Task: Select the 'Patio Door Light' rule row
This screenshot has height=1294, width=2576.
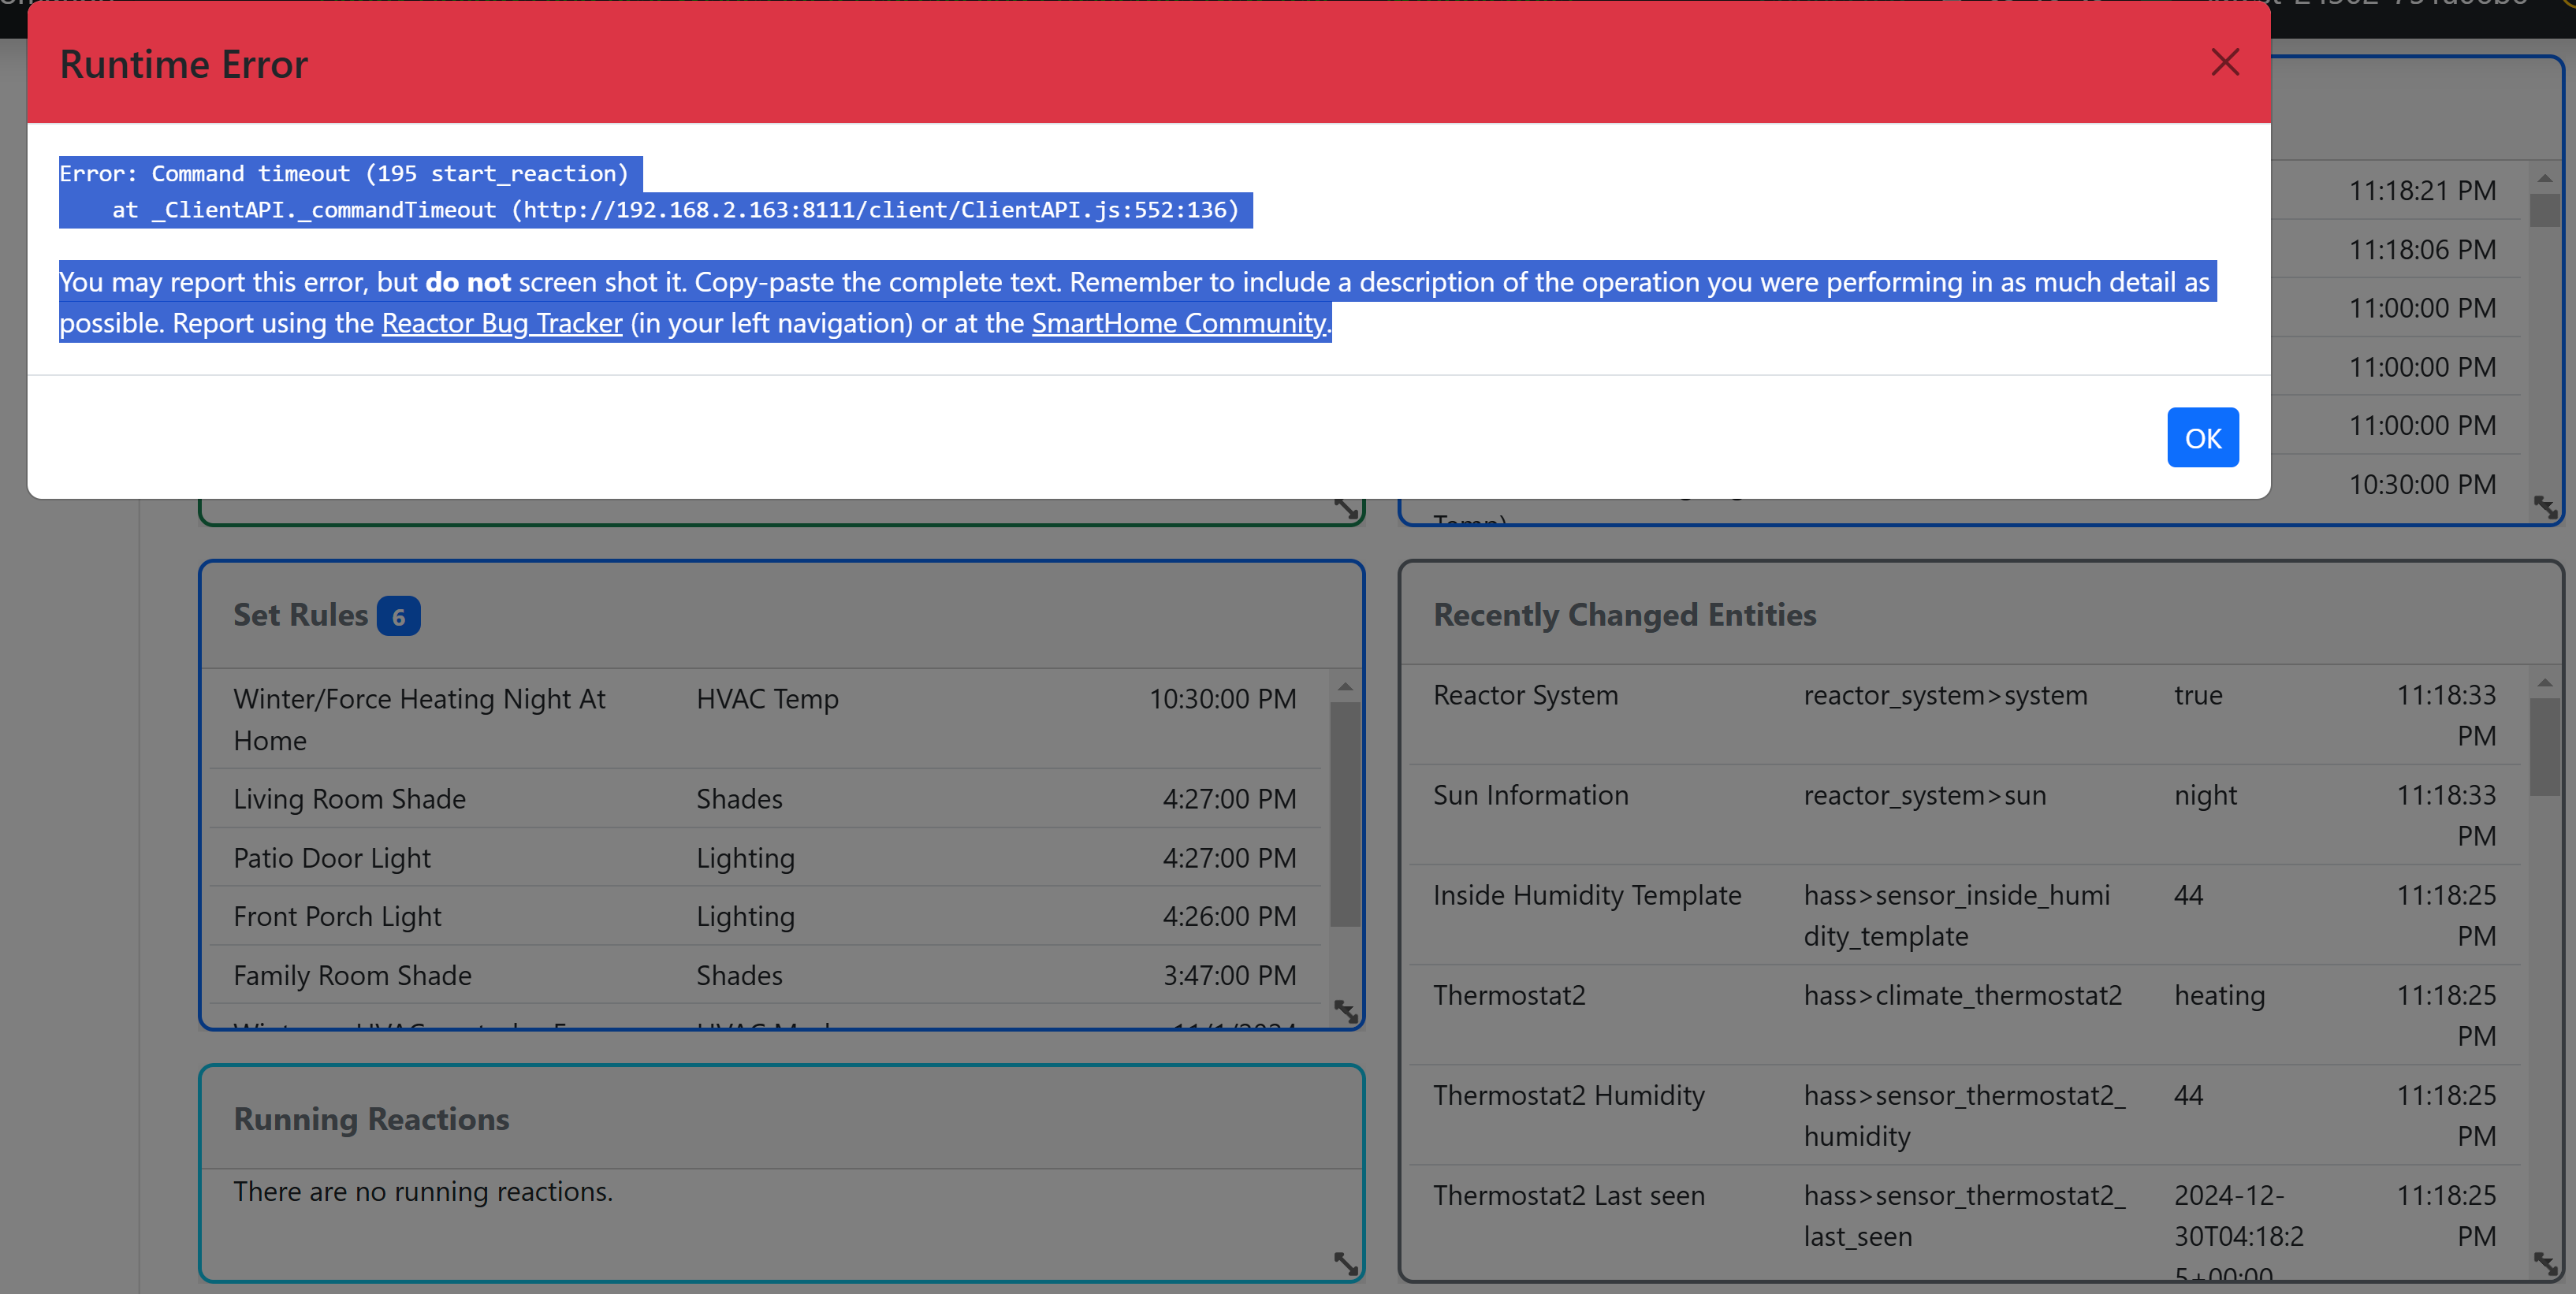Action: click(766, 857)
